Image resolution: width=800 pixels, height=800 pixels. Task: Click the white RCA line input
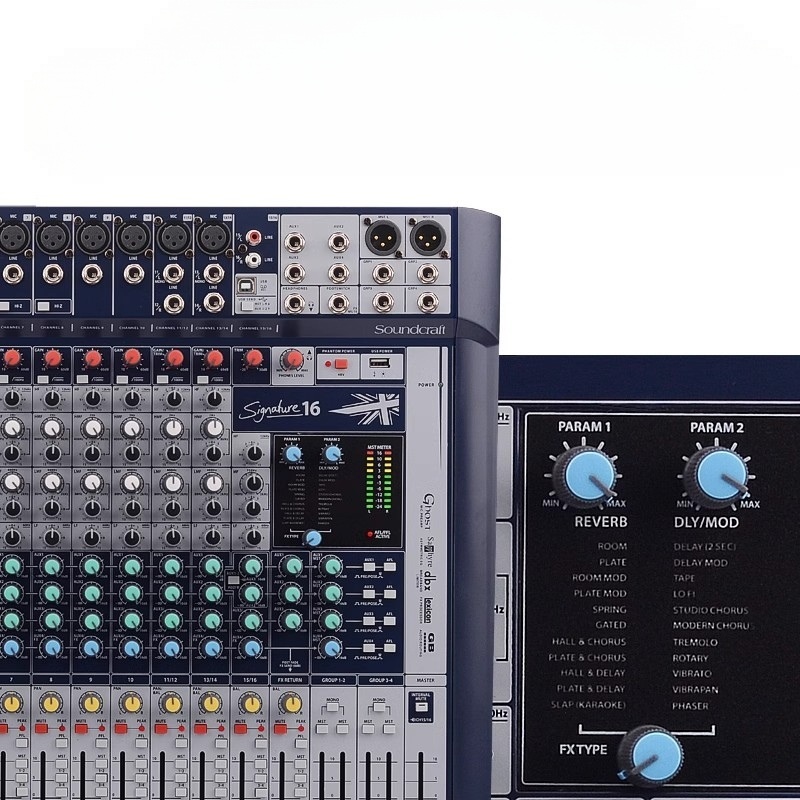coord(253,260)
